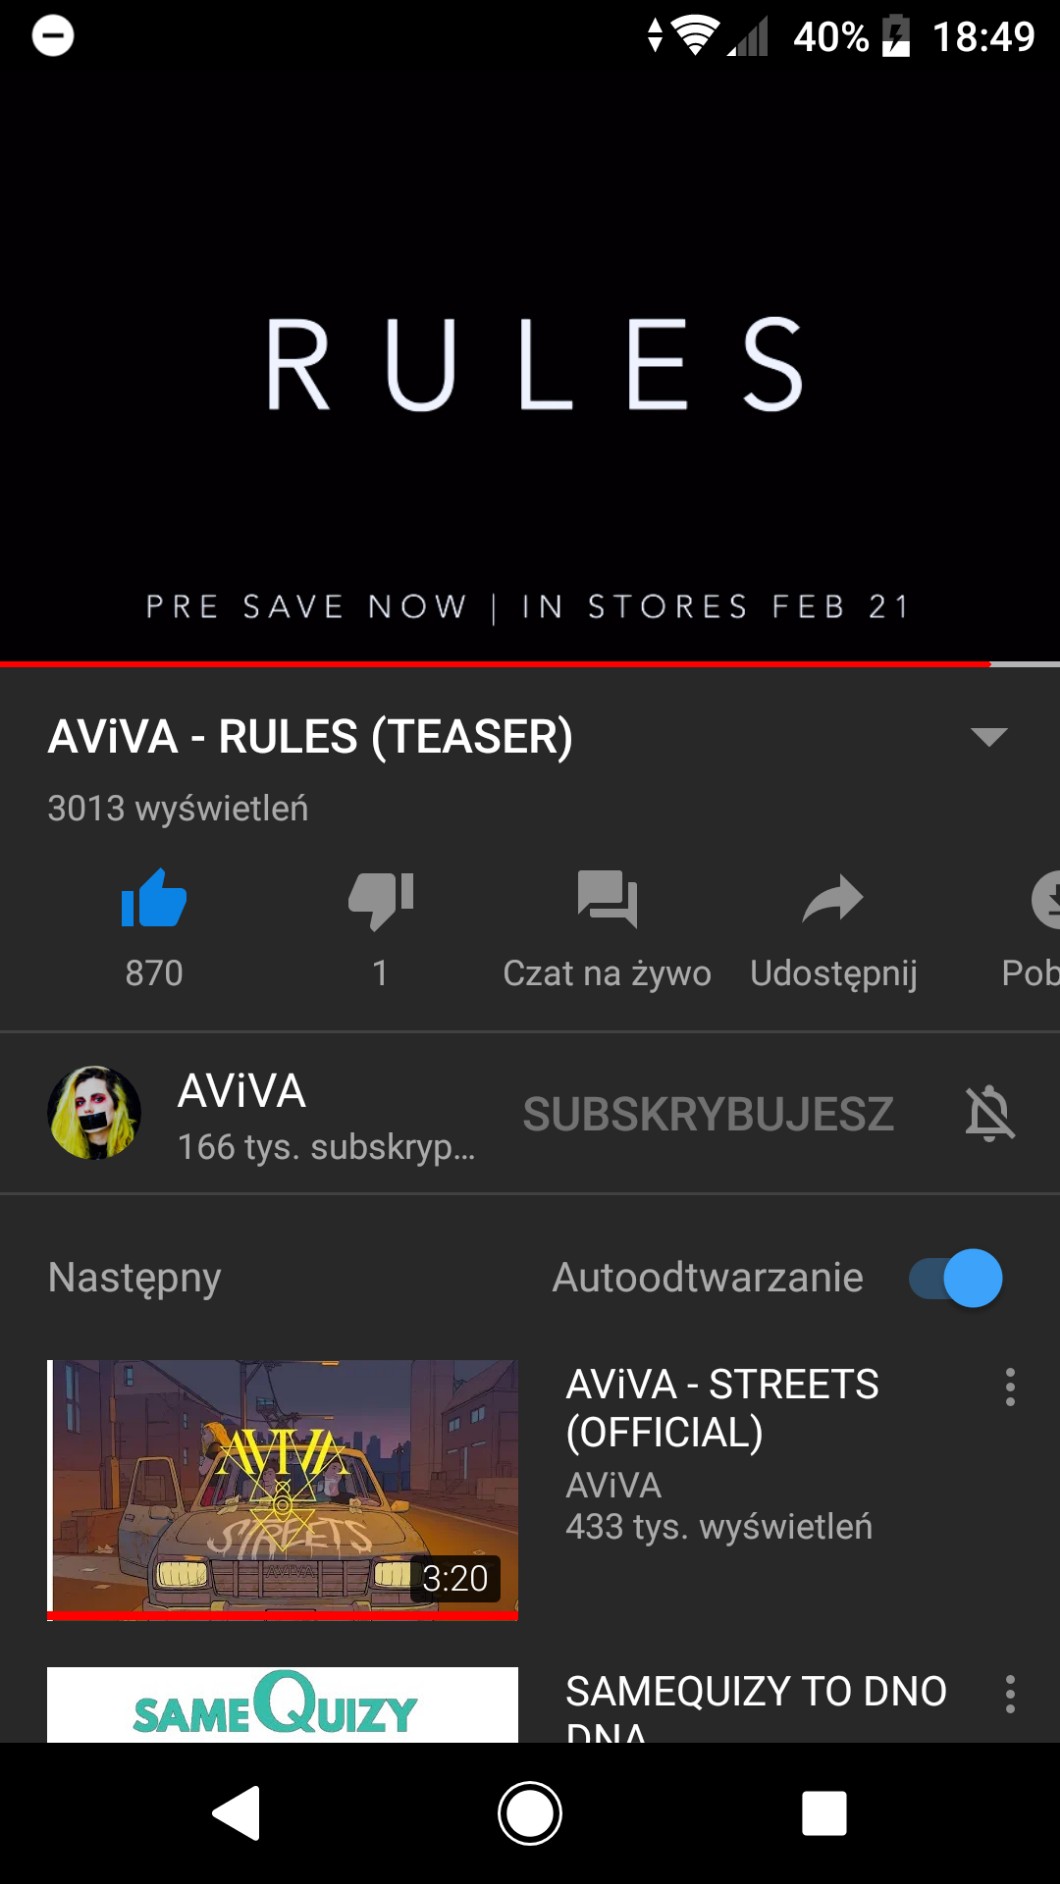Open options menu for AViVA - STREETS video

(1010, 1387)
